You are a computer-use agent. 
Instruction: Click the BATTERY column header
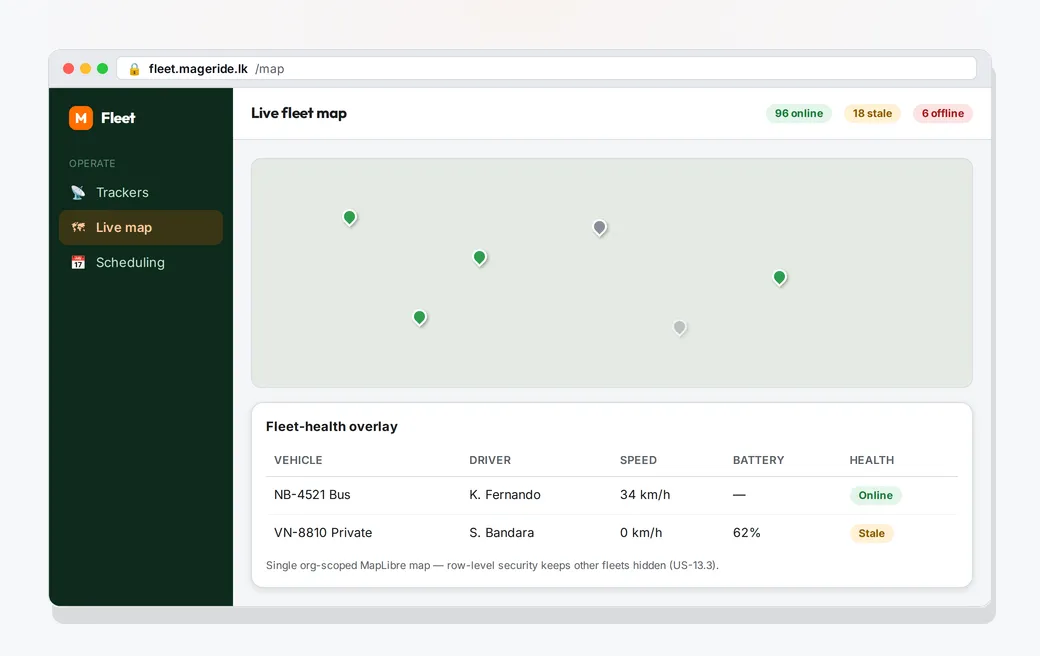(758, 460)
